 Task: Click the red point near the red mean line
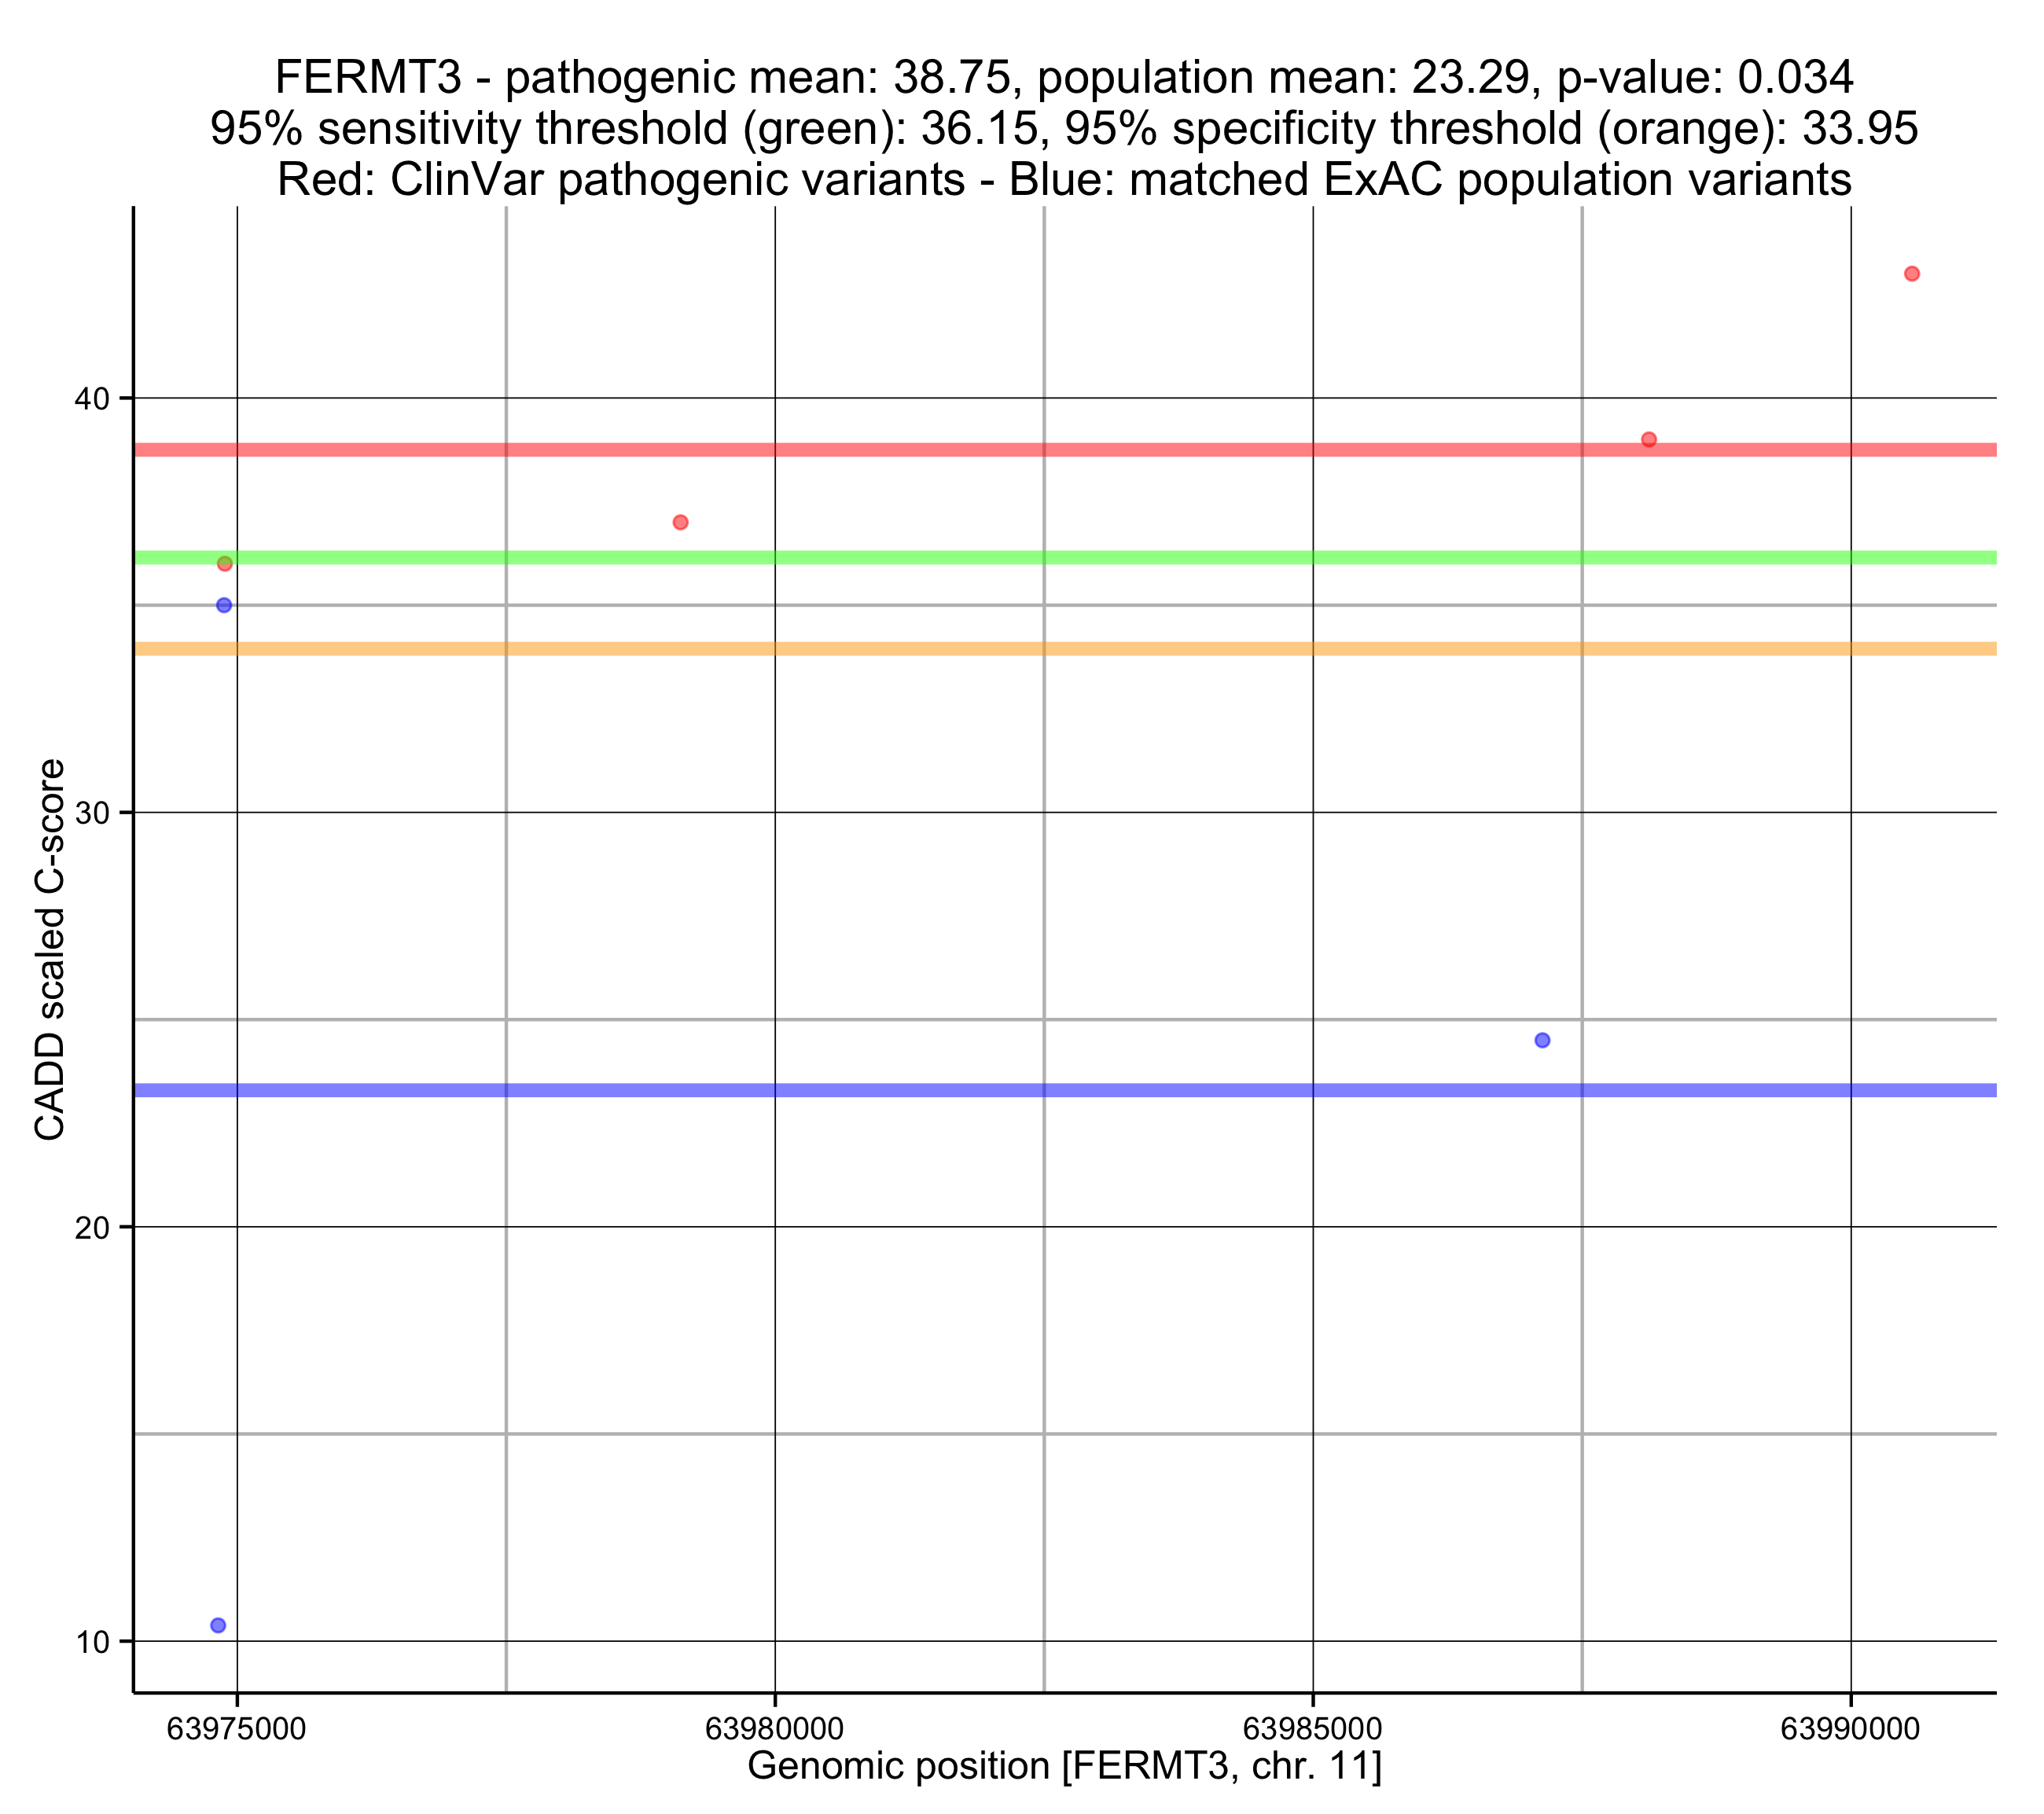1649,440
